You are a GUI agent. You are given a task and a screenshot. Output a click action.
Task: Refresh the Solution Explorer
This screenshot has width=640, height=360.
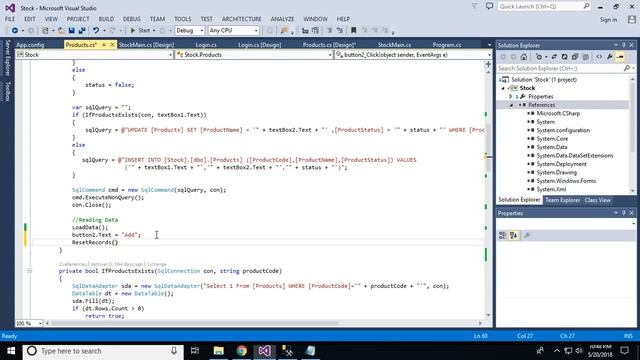coord(564,57)
